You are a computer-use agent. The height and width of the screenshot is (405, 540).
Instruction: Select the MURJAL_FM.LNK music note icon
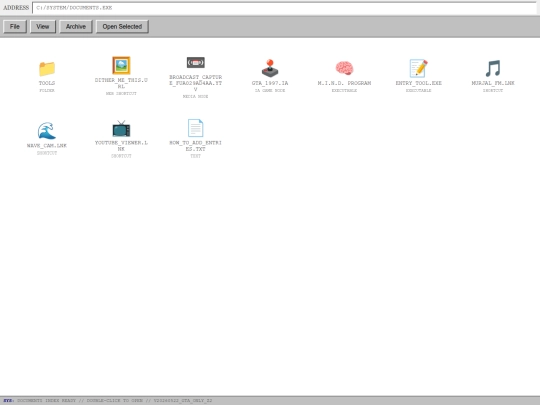tap(493, 68)
